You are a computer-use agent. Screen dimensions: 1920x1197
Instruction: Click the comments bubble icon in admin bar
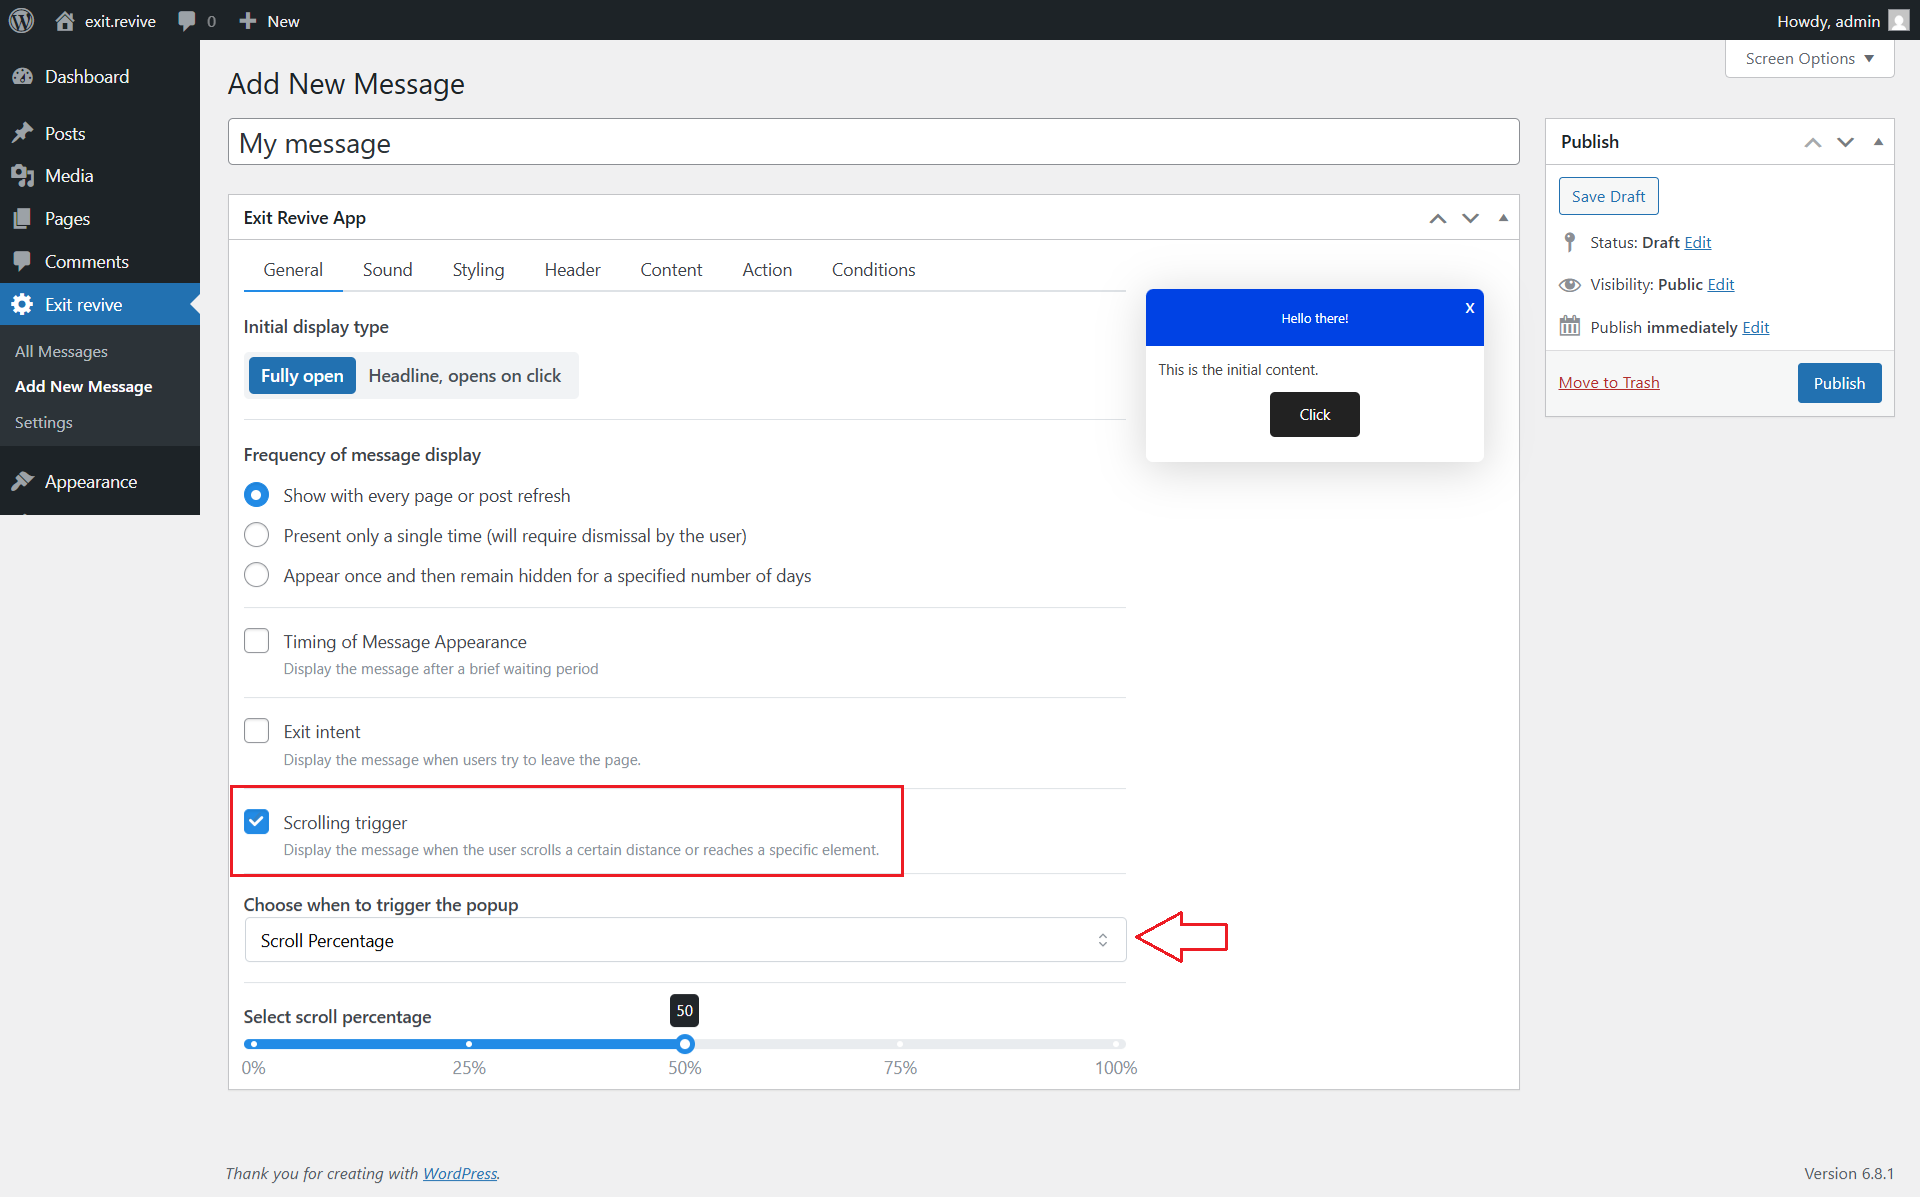[187, 21]
